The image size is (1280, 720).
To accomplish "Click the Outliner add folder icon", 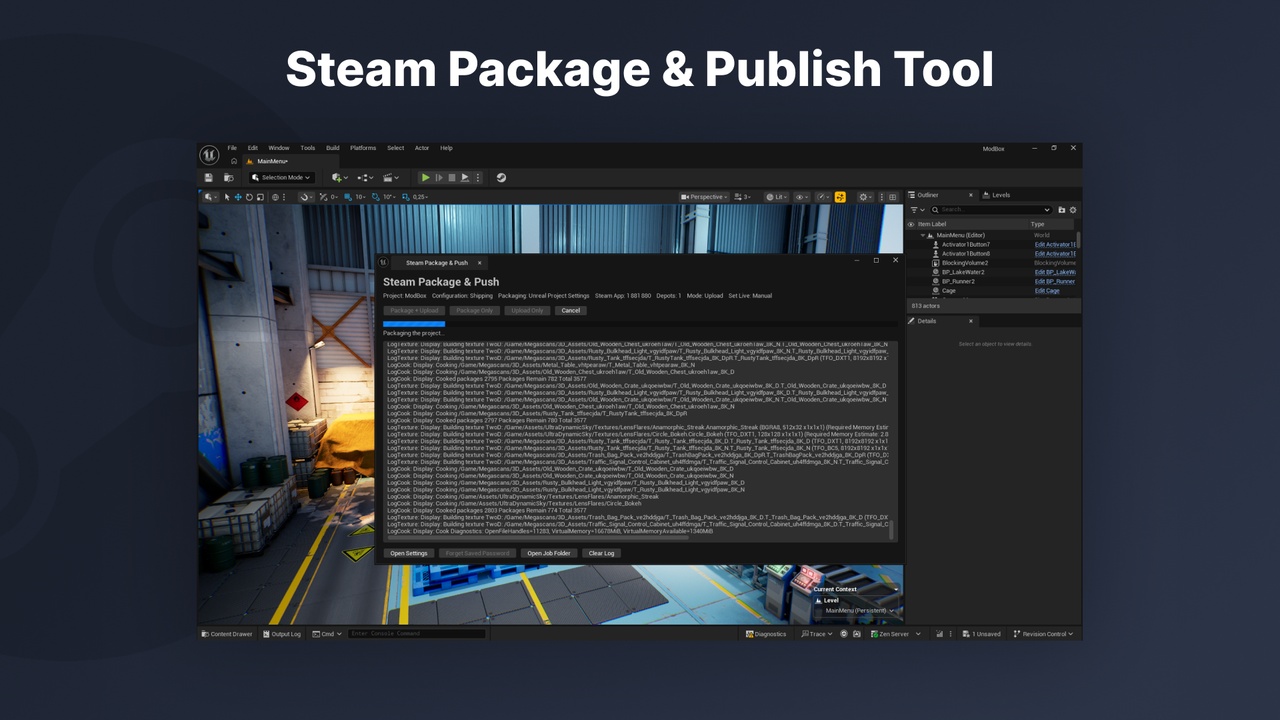I will (x=1061, y=210).
